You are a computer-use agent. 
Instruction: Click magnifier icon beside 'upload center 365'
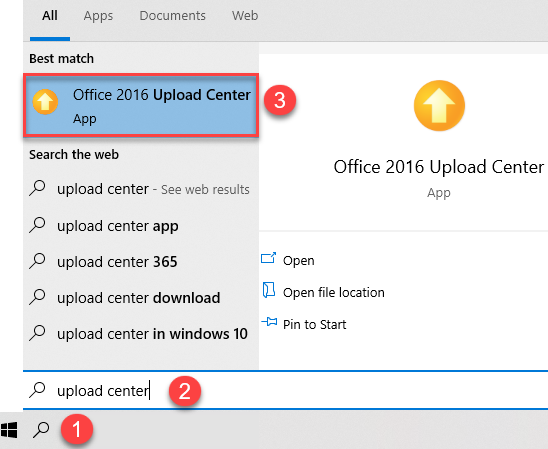[x=37, y=261]
